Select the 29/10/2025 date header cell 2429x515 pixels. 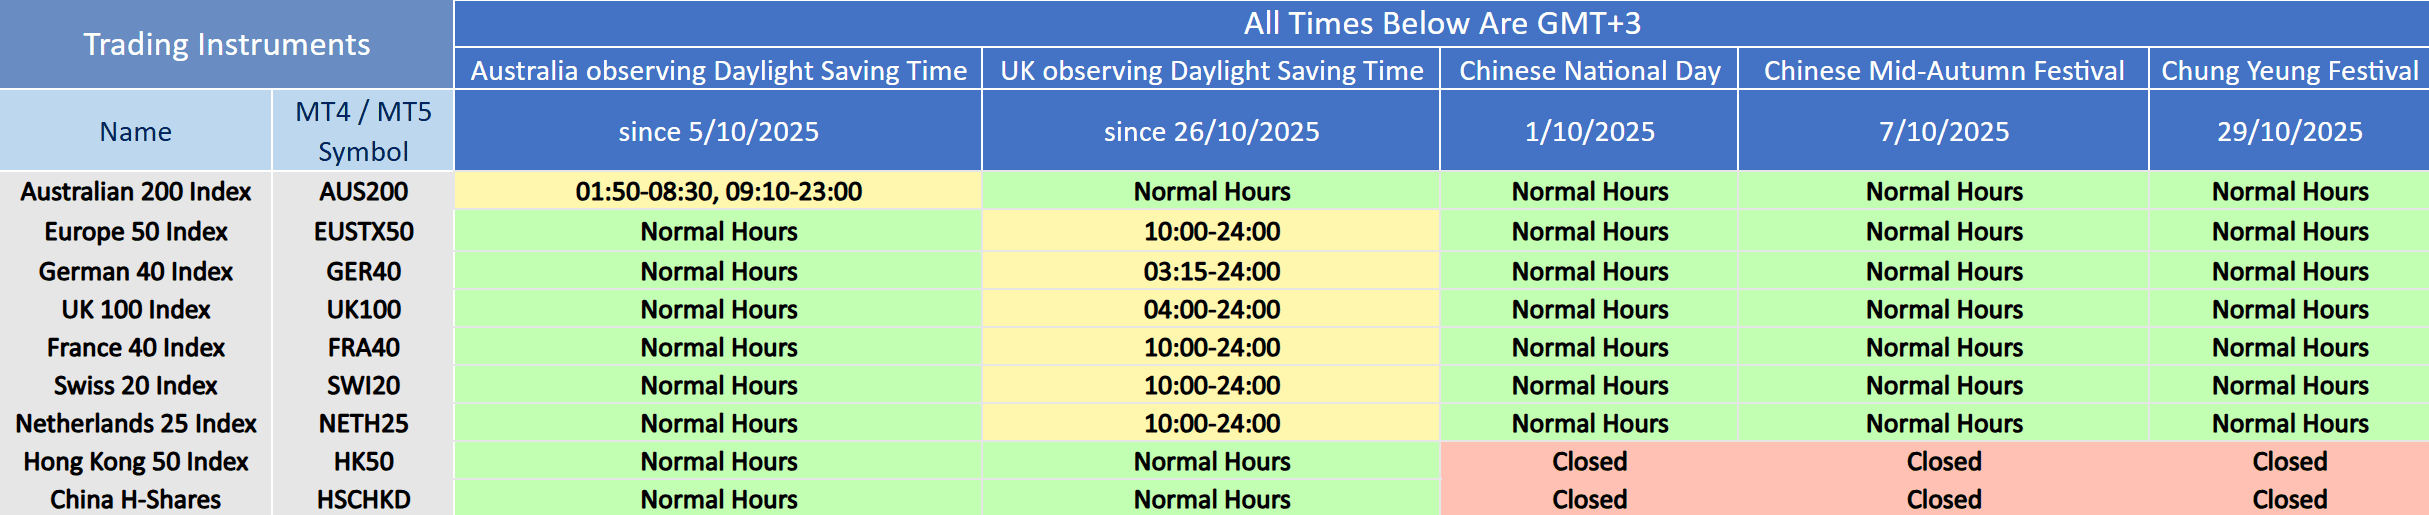tap(2289, 131)
